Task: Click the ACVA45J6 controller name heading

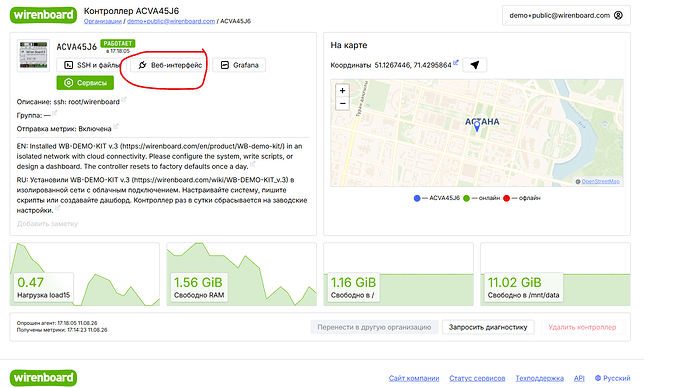Action: point(77,47)
